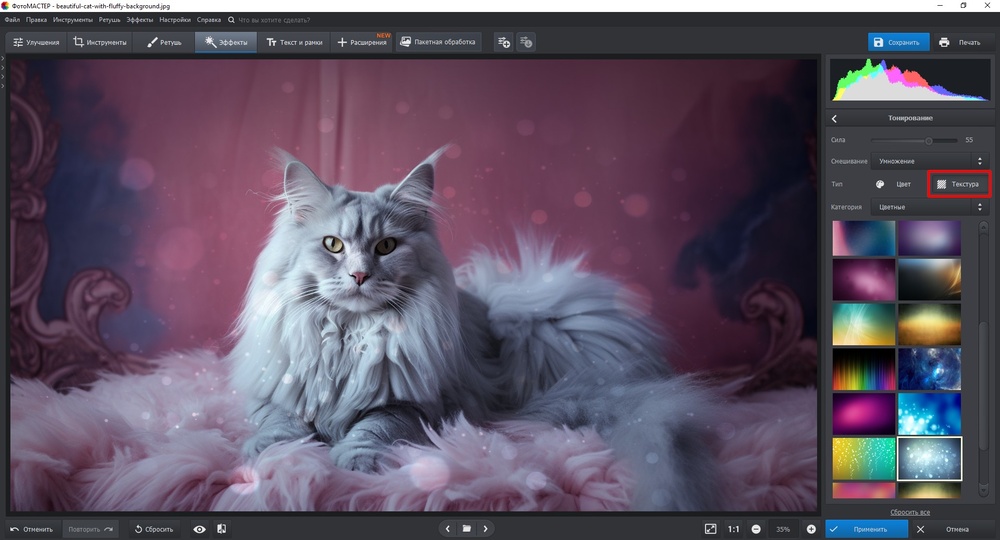
Task: Expand the Категория dropdown
Action: click(x=929, y=207)
